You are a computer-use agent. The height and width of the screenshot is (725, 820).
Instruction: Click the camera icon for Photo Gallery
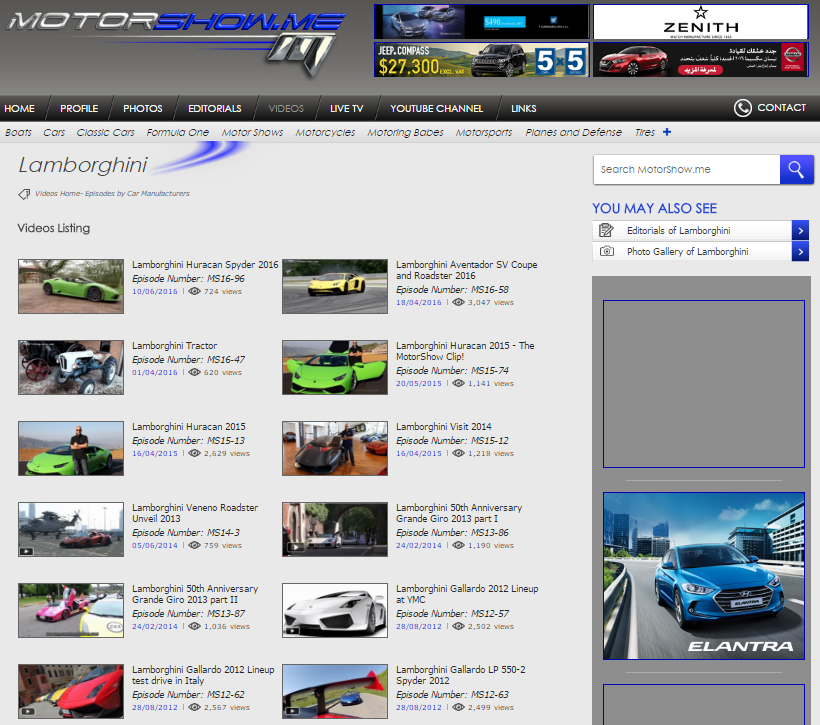pyautogui.click(x=606, y=252)
